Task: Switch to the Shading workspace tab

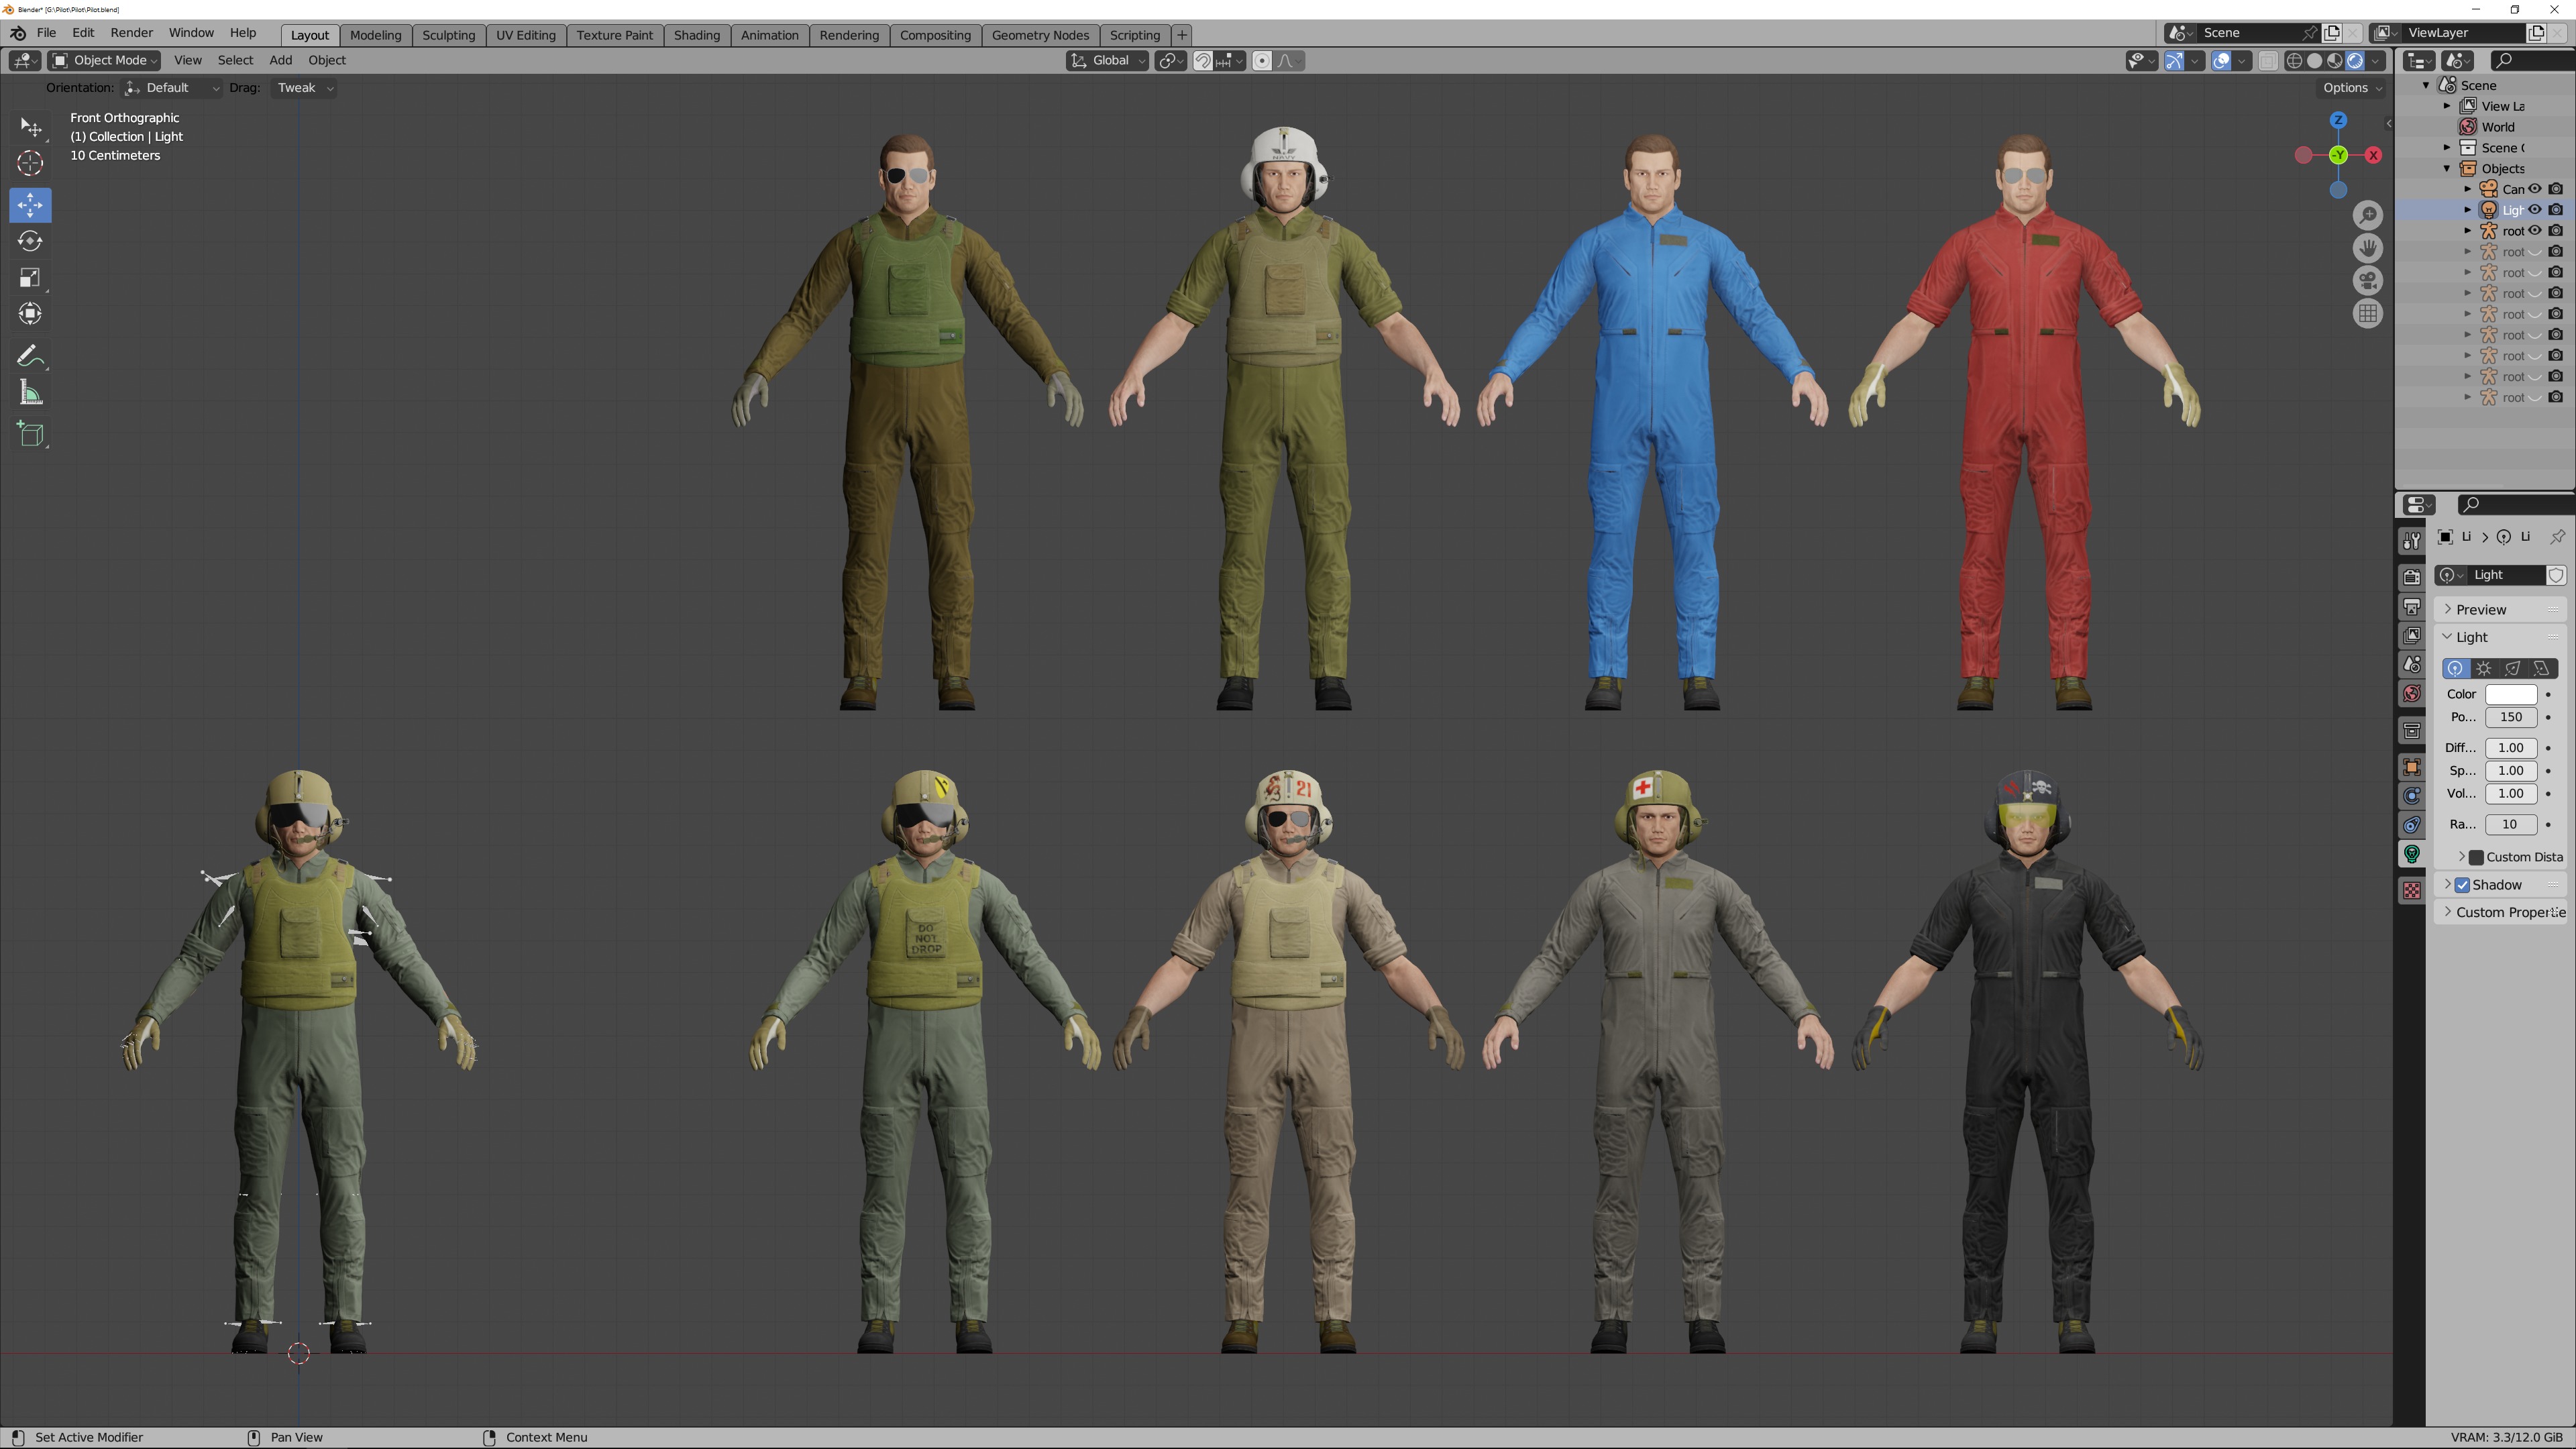Action: (x=696, y=35)
